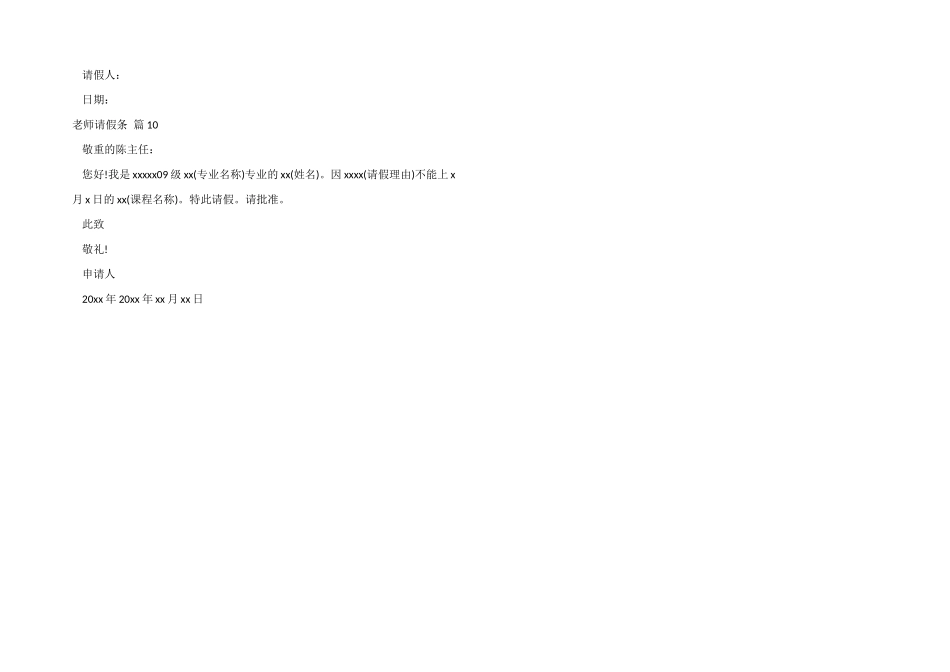Click the placeholder (姓名)
The width and height of the screenshot is (950, 672).
(x=305, y=175)
